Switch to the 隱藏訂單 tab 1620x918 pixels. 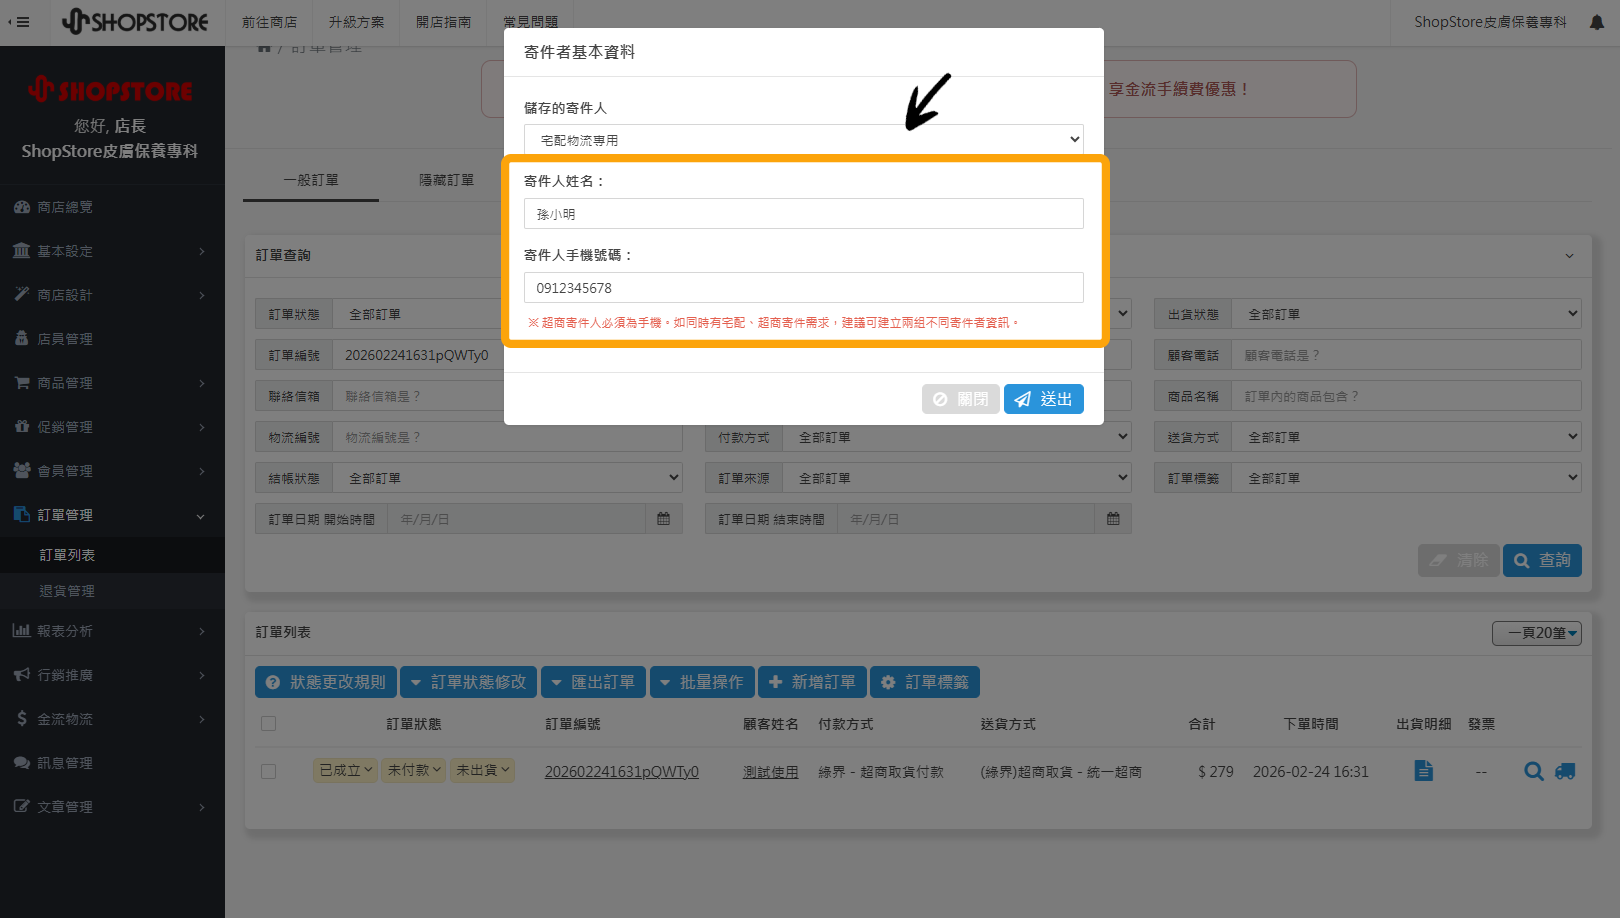[x=446, y=180]
